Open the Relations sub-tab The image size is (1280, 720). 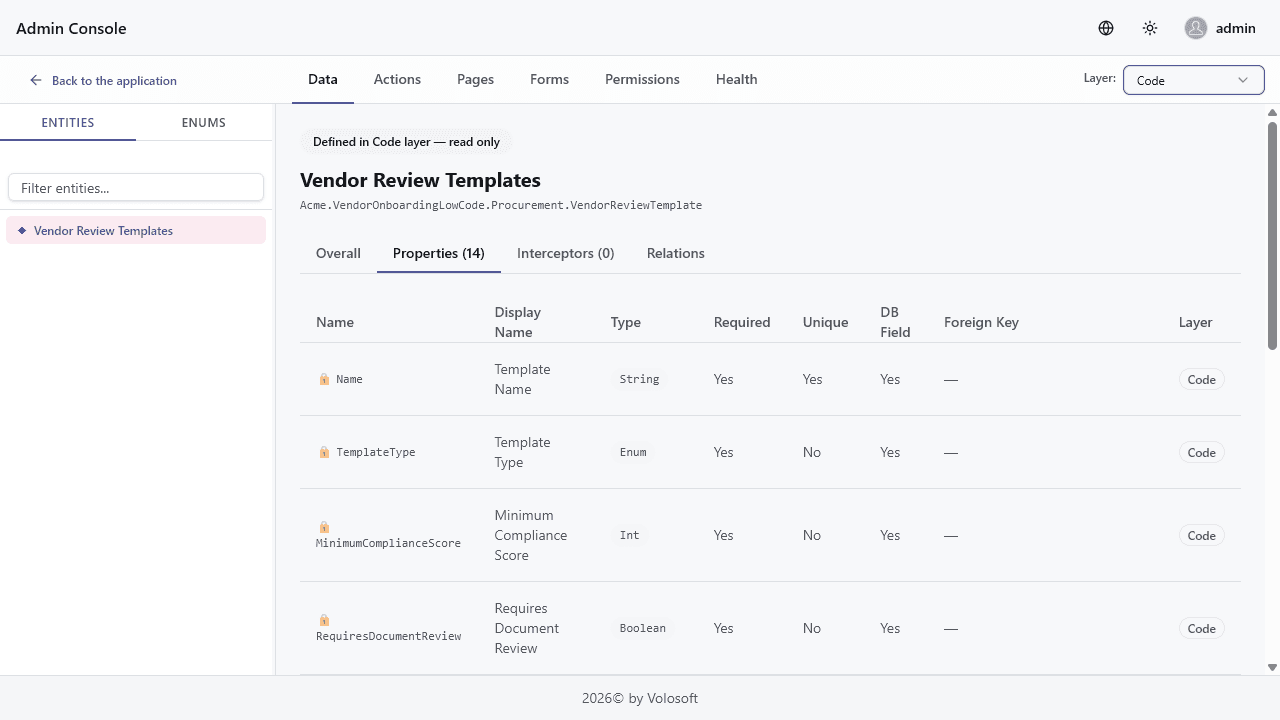coord(675,253)
